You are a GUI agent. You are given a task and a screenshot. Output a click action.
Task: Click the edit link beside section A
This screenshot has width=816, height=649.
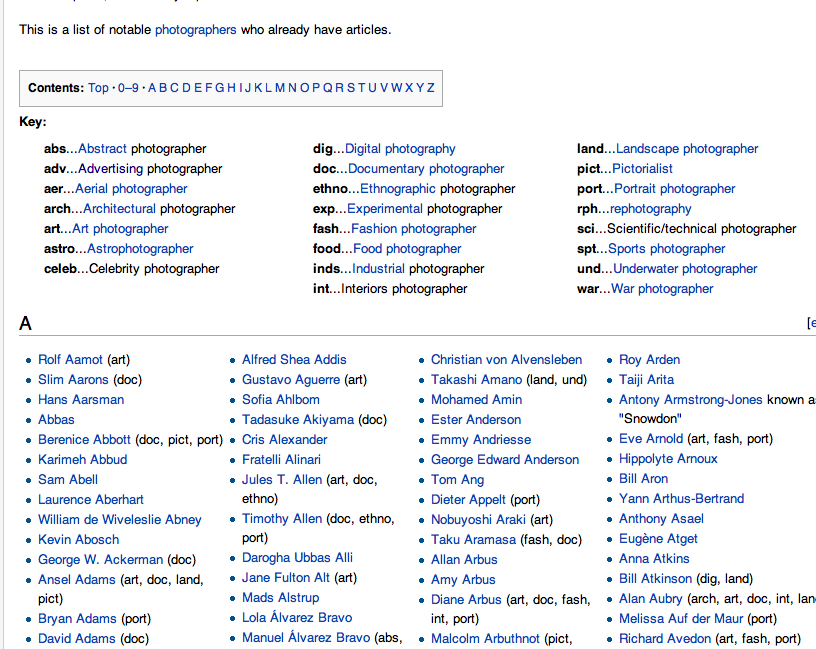(812, 323)
